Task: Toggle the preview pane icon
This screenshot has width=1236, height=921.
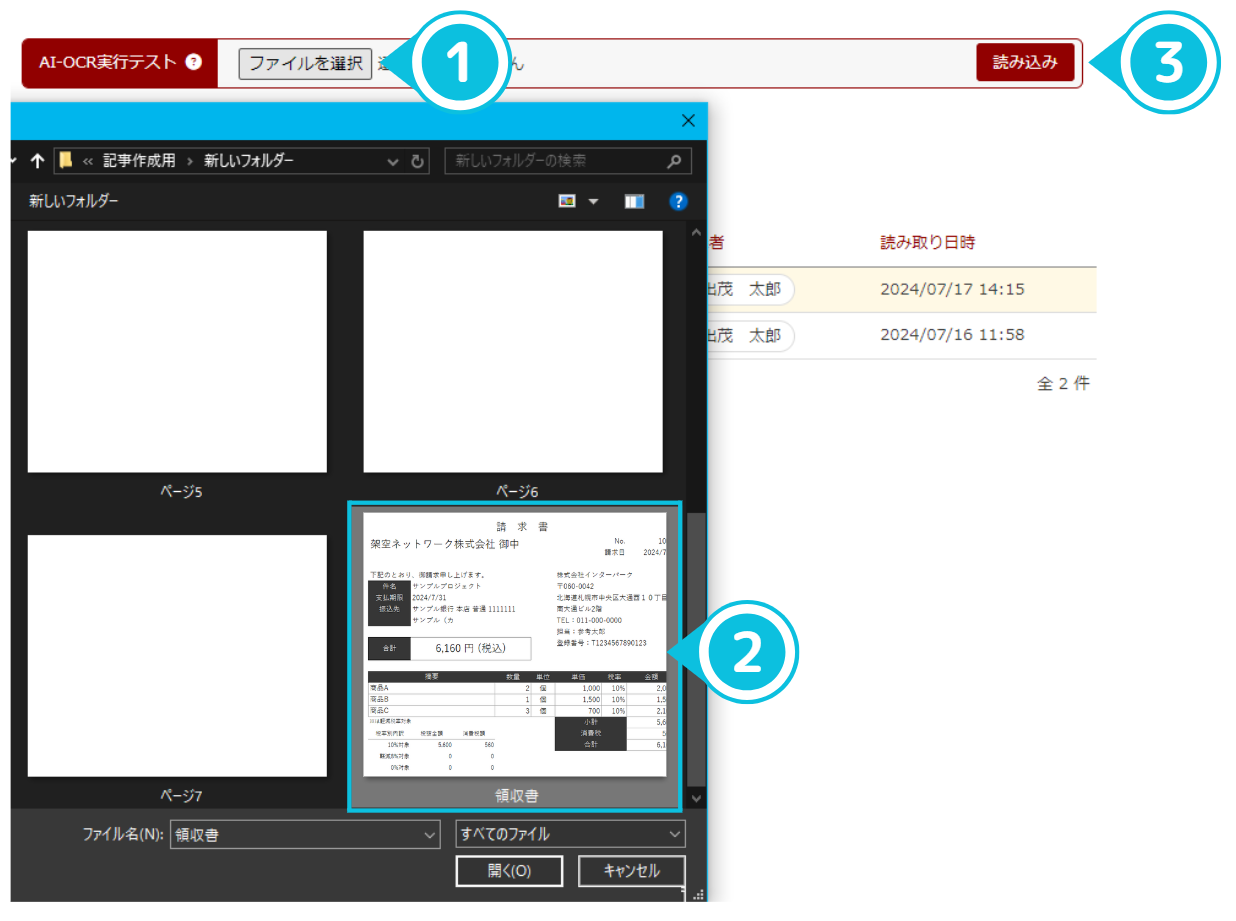Action: click(x=635, y=201)
